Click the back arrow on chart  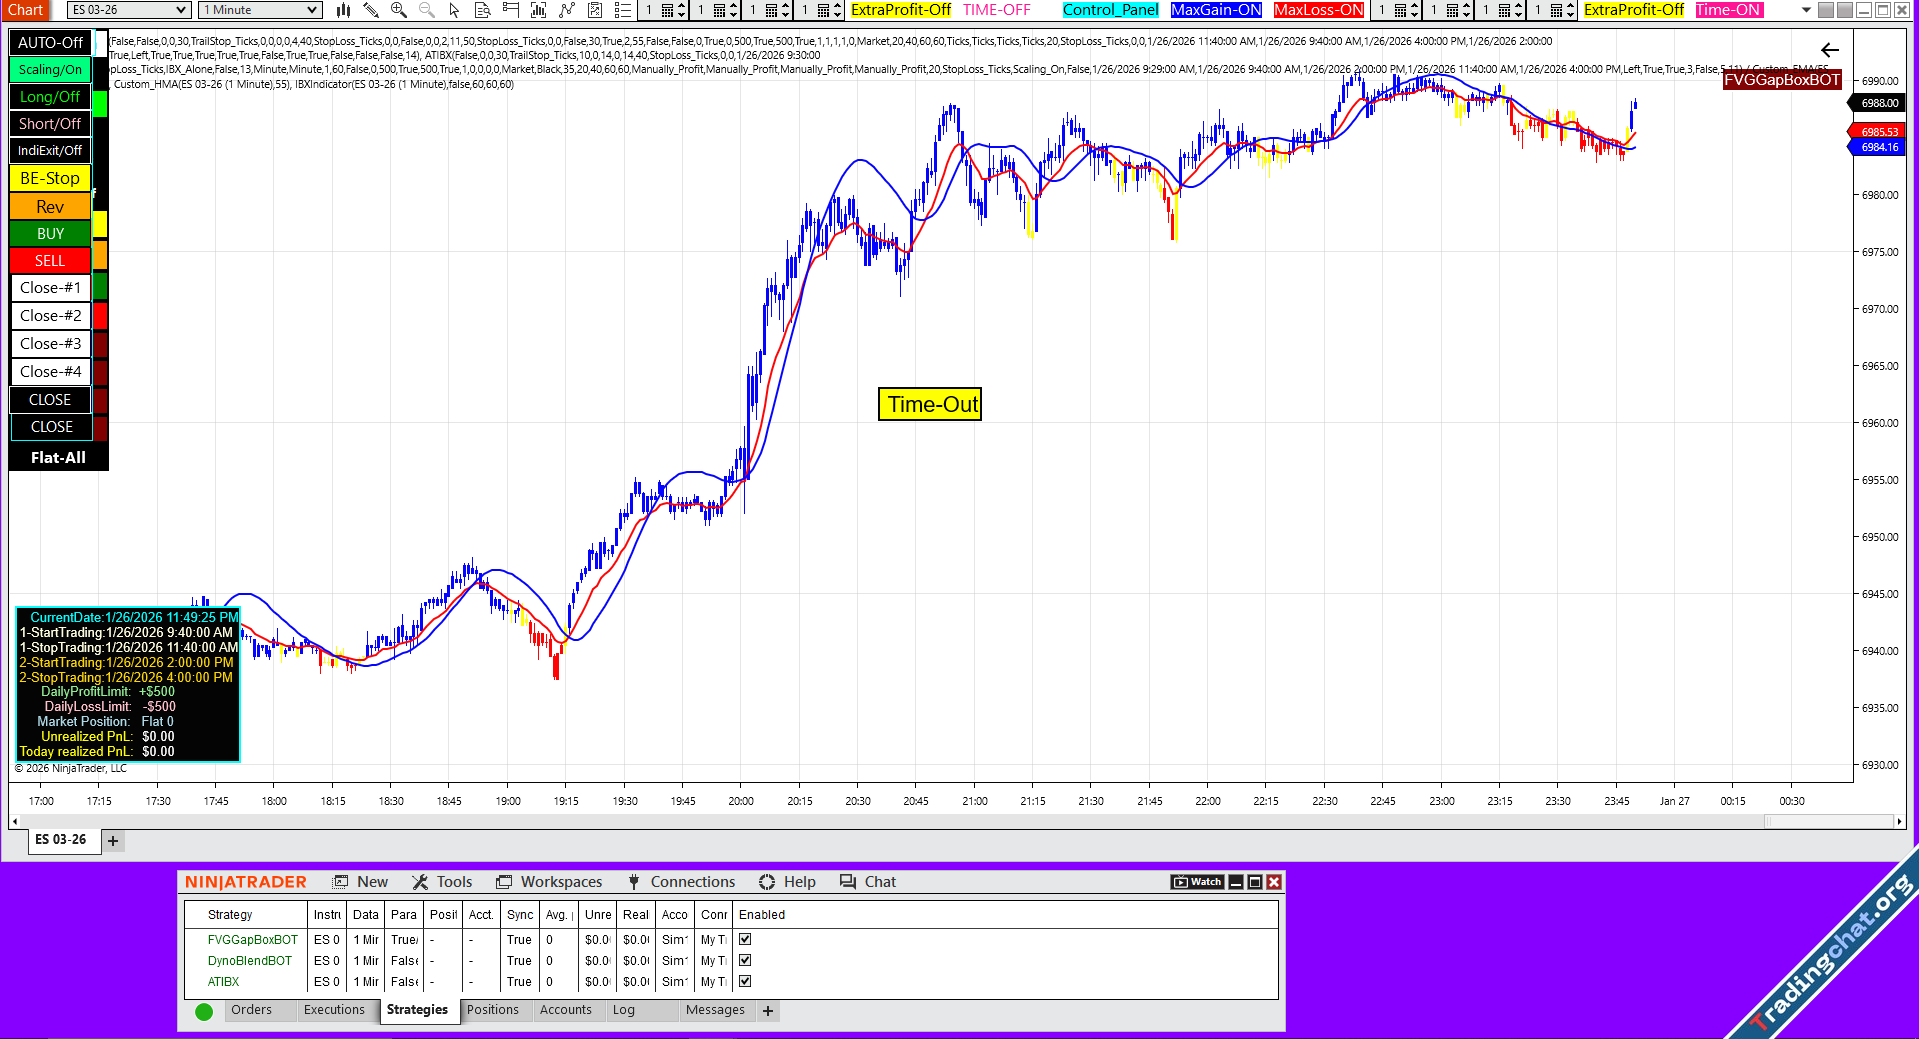pyautogui.click(x=1829, y=50)
